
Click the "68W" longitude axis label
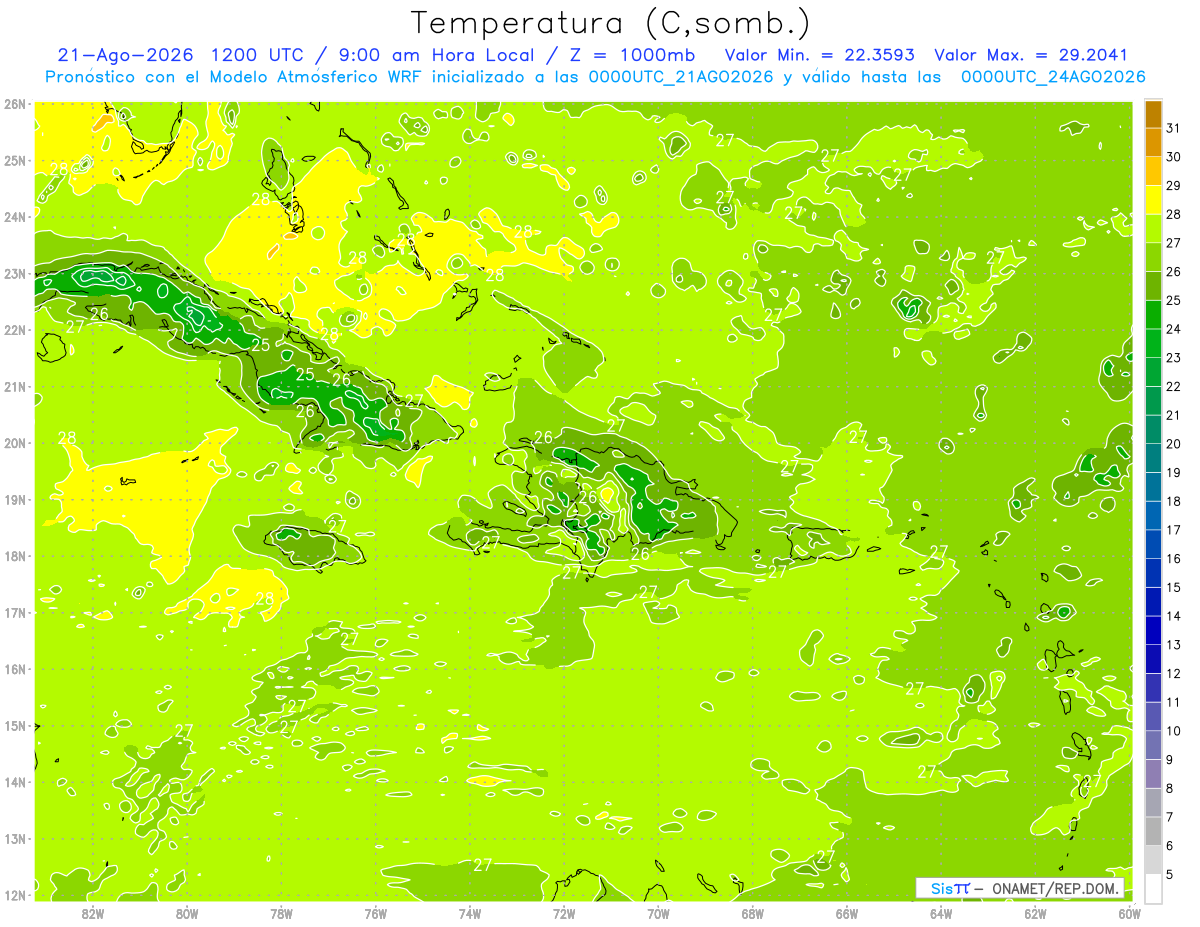point(752,913)
